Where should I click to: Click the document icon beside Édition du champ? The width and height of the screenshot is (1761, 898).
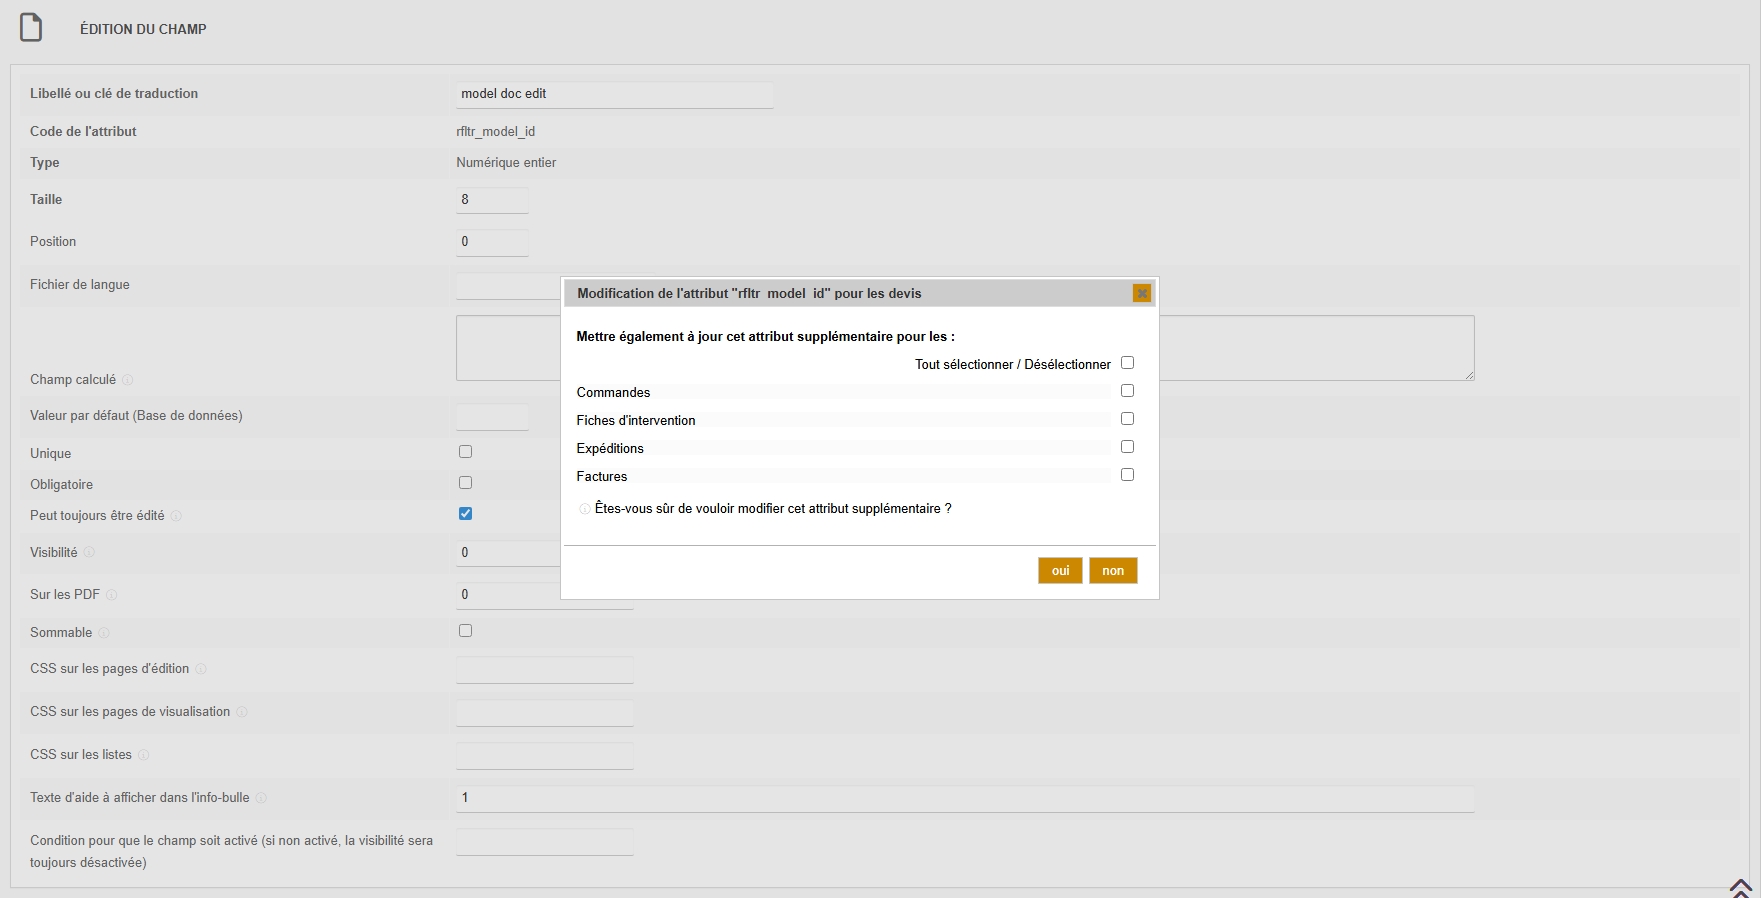point(32,28)
